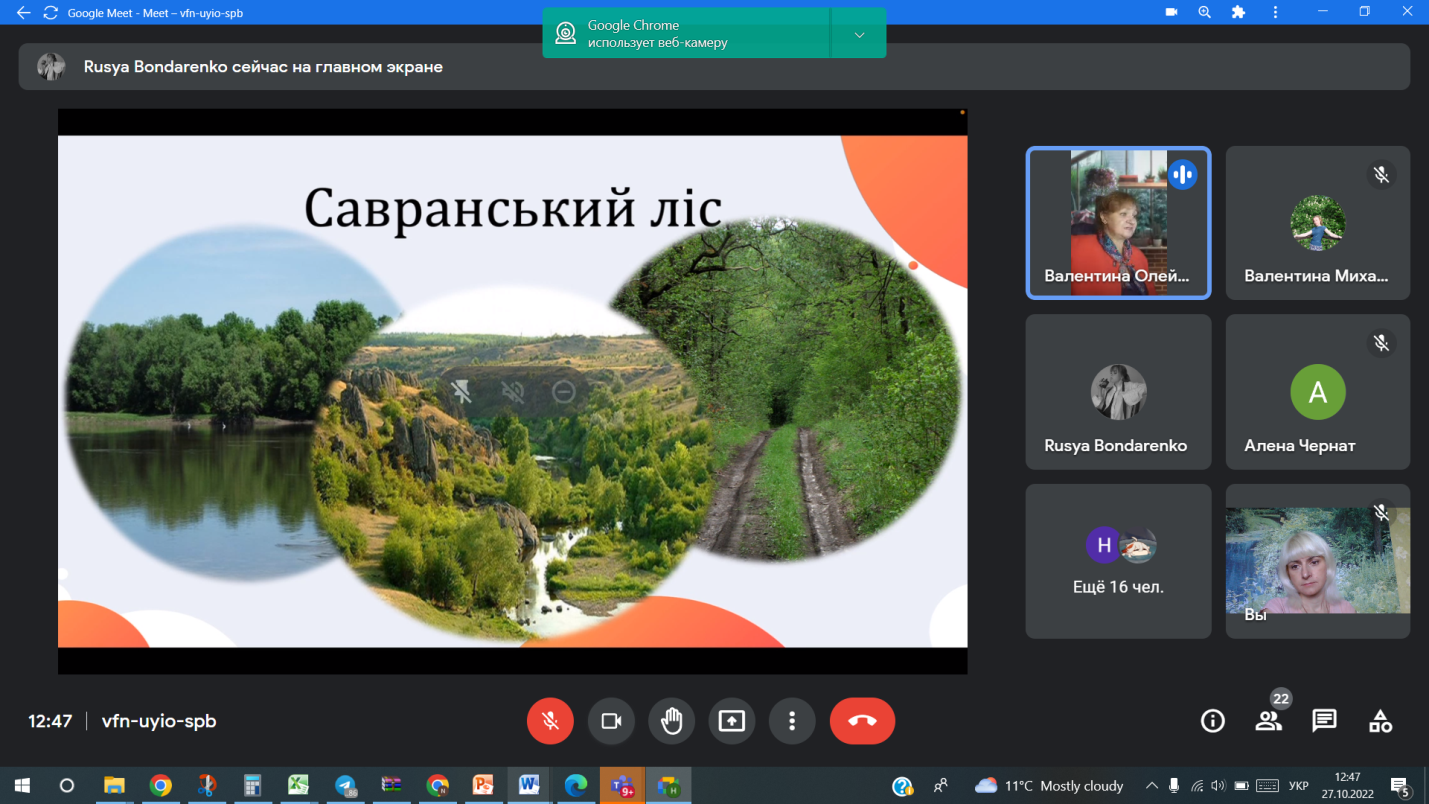The width and height of the screenshot is (1429, 804).
Task: Open the three-dot more options menu
Action: click(792, 721)
